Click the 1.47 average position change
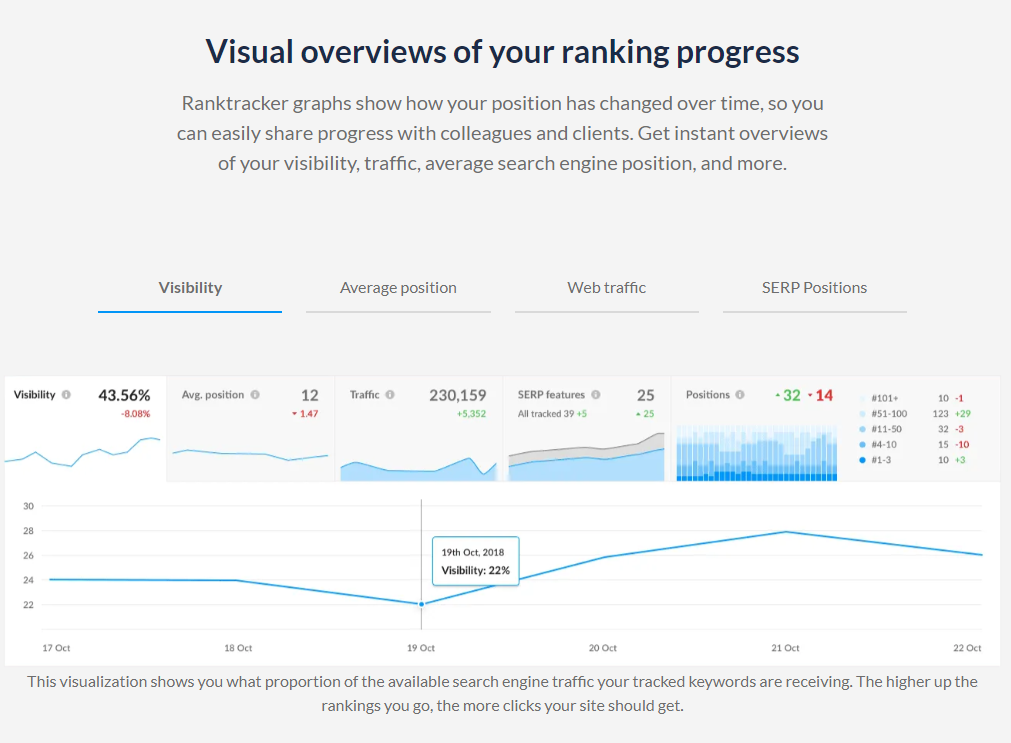 [306, 414]
